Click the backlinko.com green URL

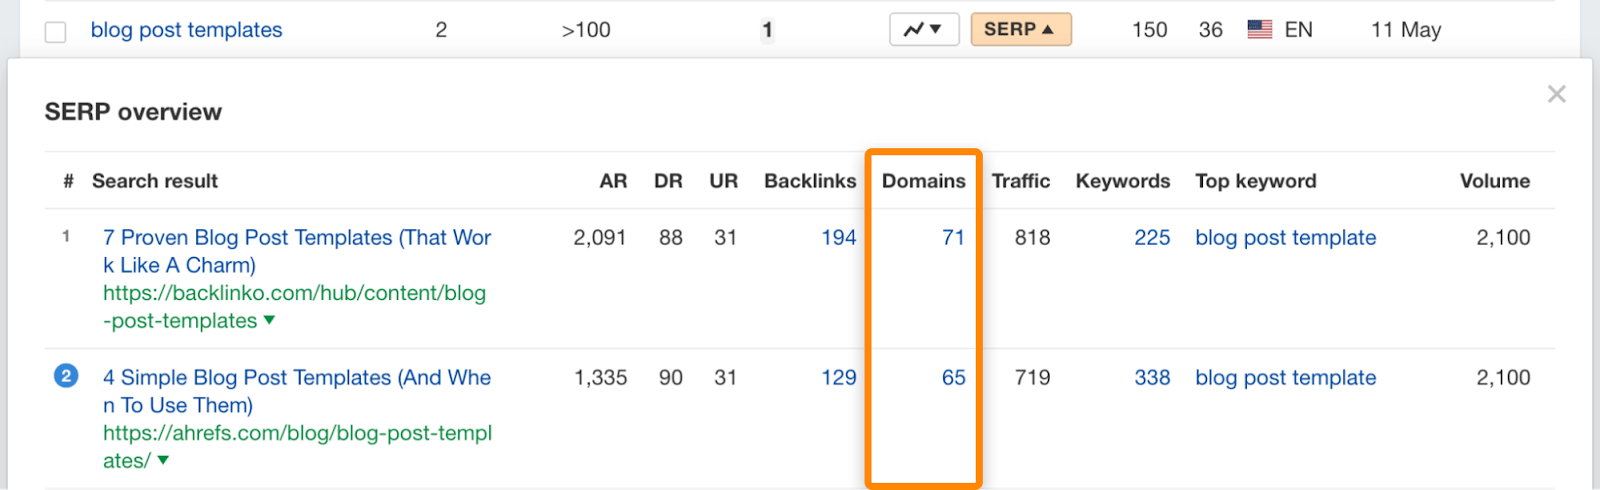point(294,294)
